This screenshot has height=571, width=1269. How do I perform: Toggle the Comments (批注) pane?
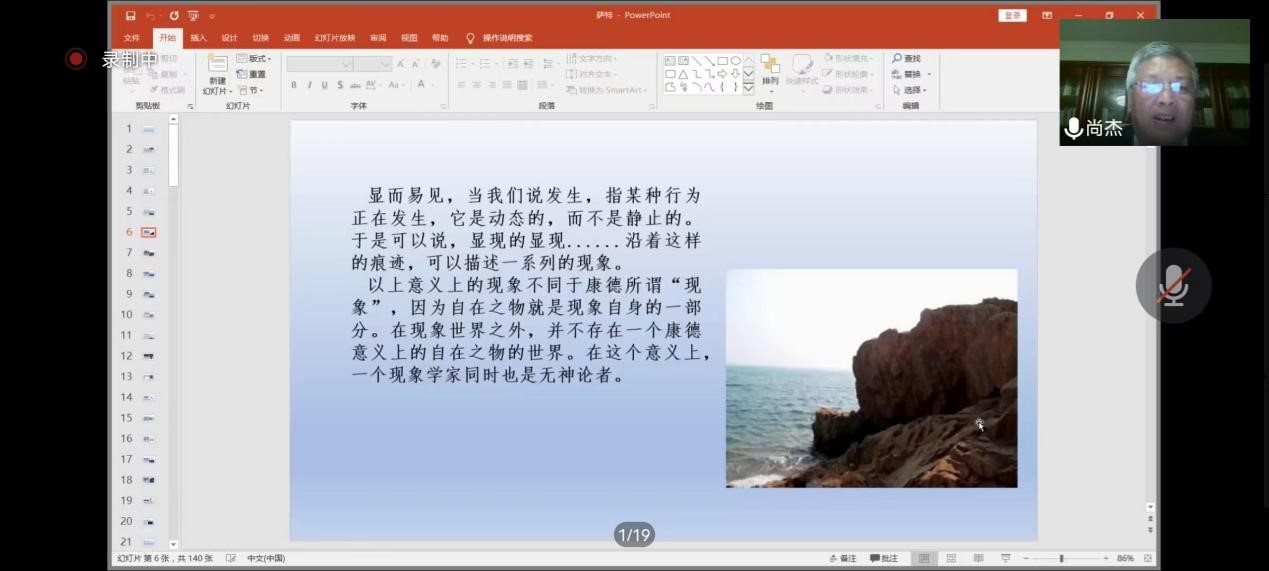click(884, 558)
